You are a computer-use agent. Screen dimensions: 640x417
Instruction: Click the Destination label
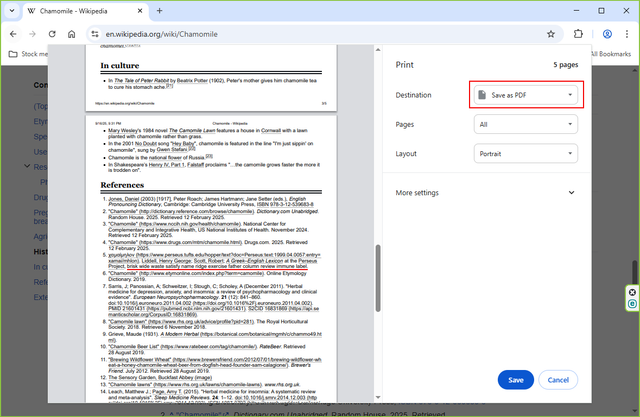(x=413, y=95)
